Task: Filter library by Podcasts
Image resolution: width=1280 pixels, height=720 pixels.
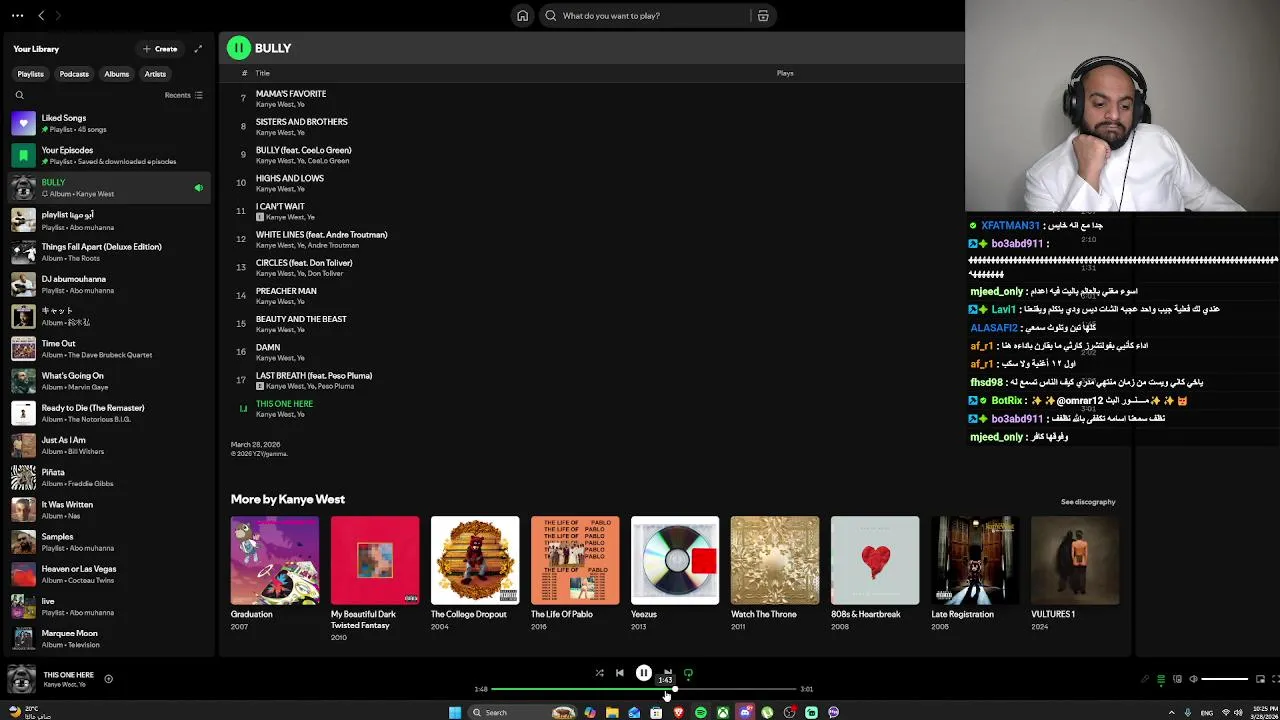Action: [74, 74]
